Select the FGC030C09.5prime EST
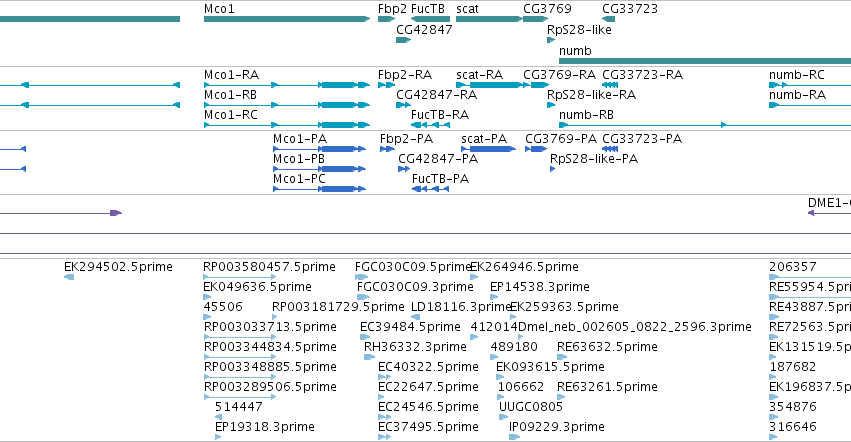The height and width of the screenshot is (442, 851). coord(361,277)
